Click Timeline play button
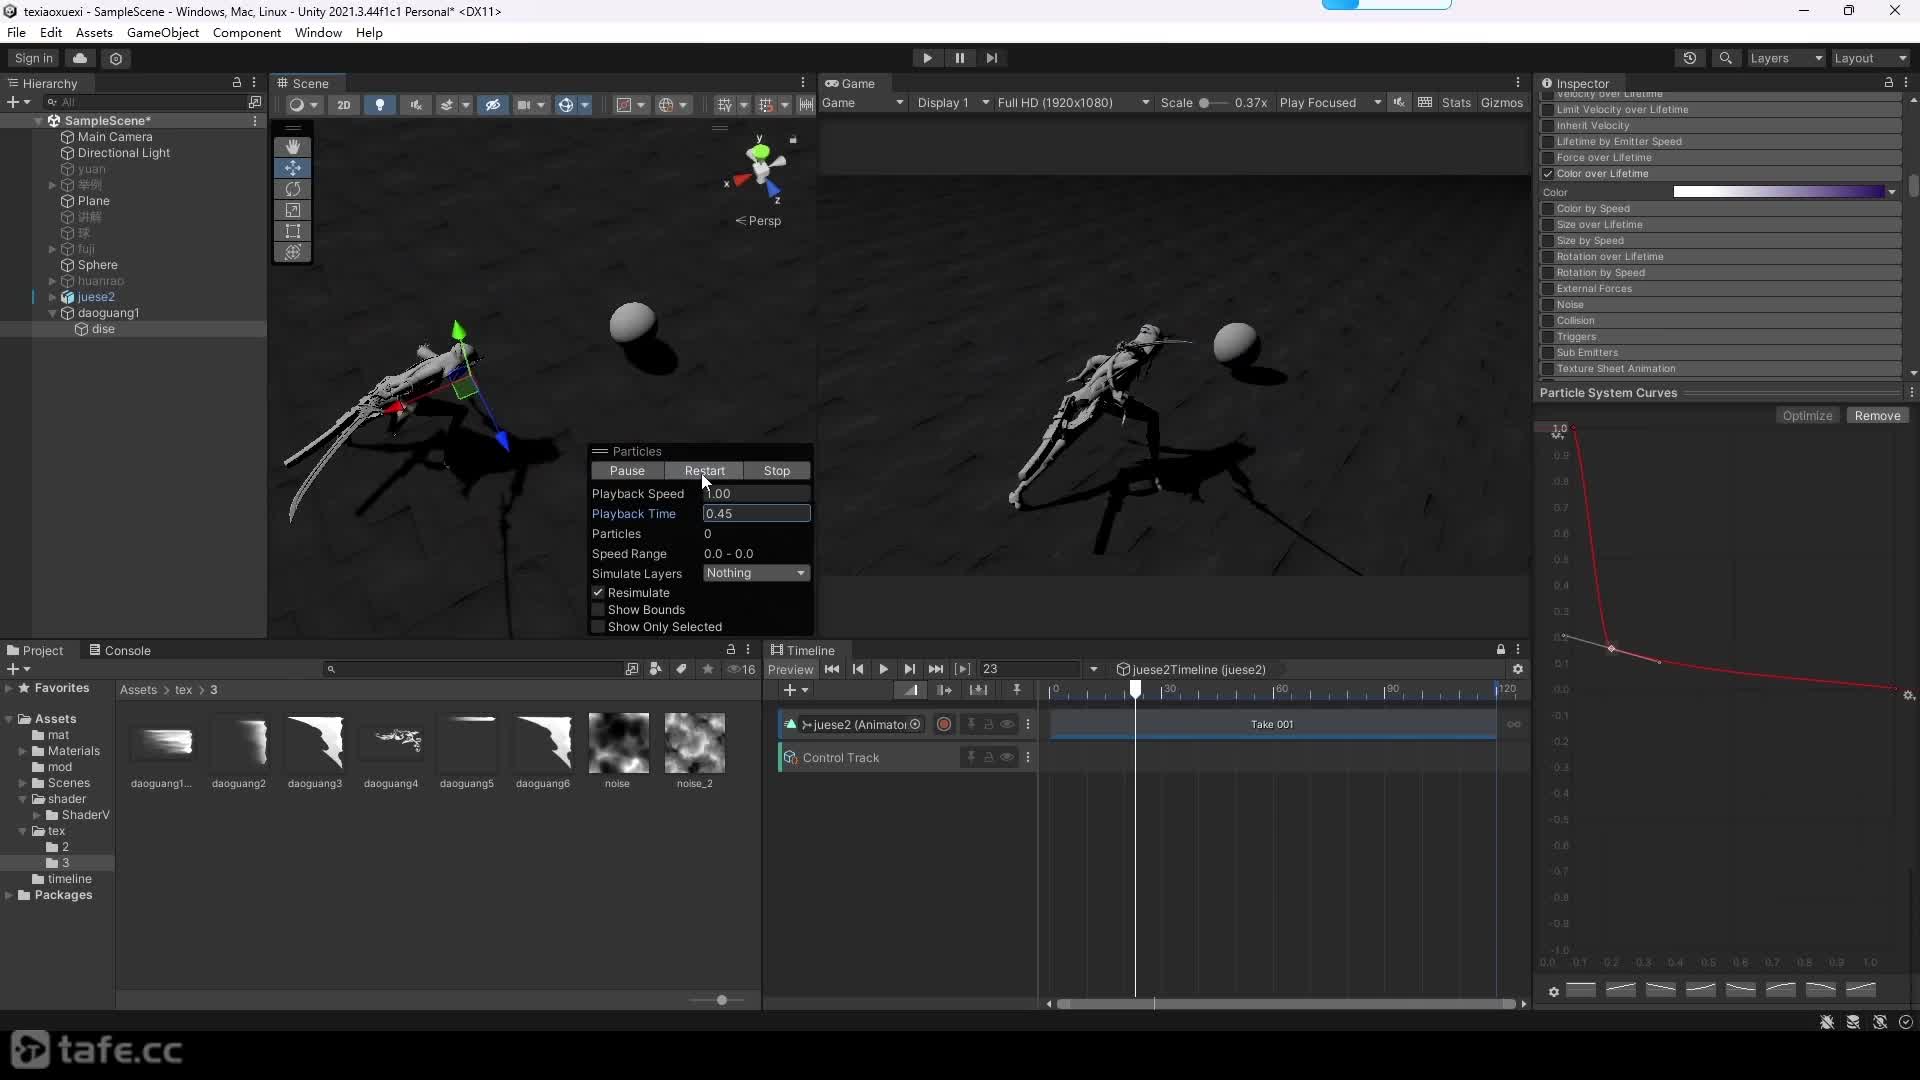Image resolution: width=1920 pixels, height=1080 pixels. coord(883,669)
